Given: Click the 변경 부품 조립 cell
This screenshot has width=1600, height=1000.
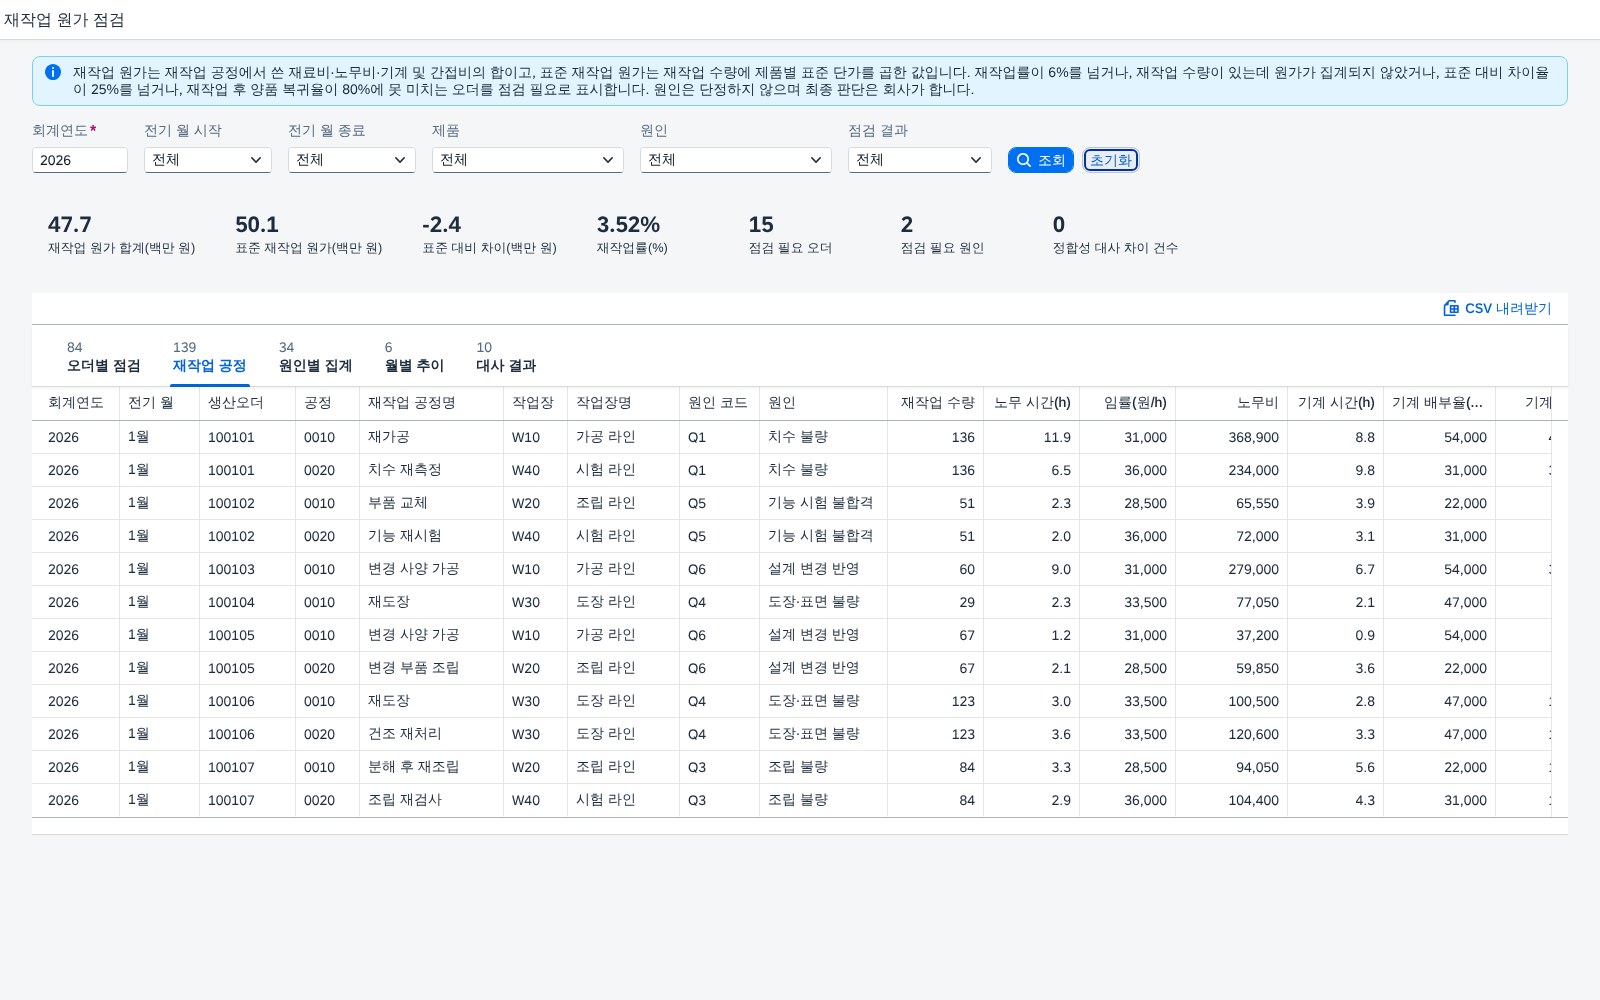Looking at the screenshot, I should pos(432,668).
